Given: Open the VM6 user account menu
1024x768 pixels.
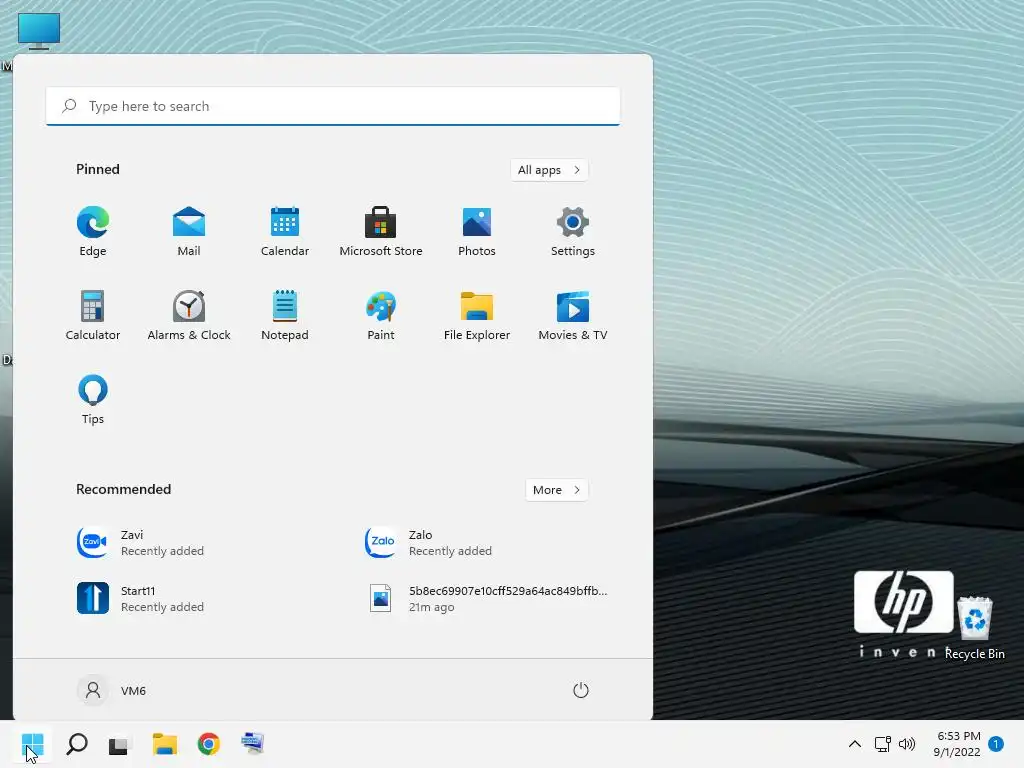Looking at the screenshot, I should point(112,690).
